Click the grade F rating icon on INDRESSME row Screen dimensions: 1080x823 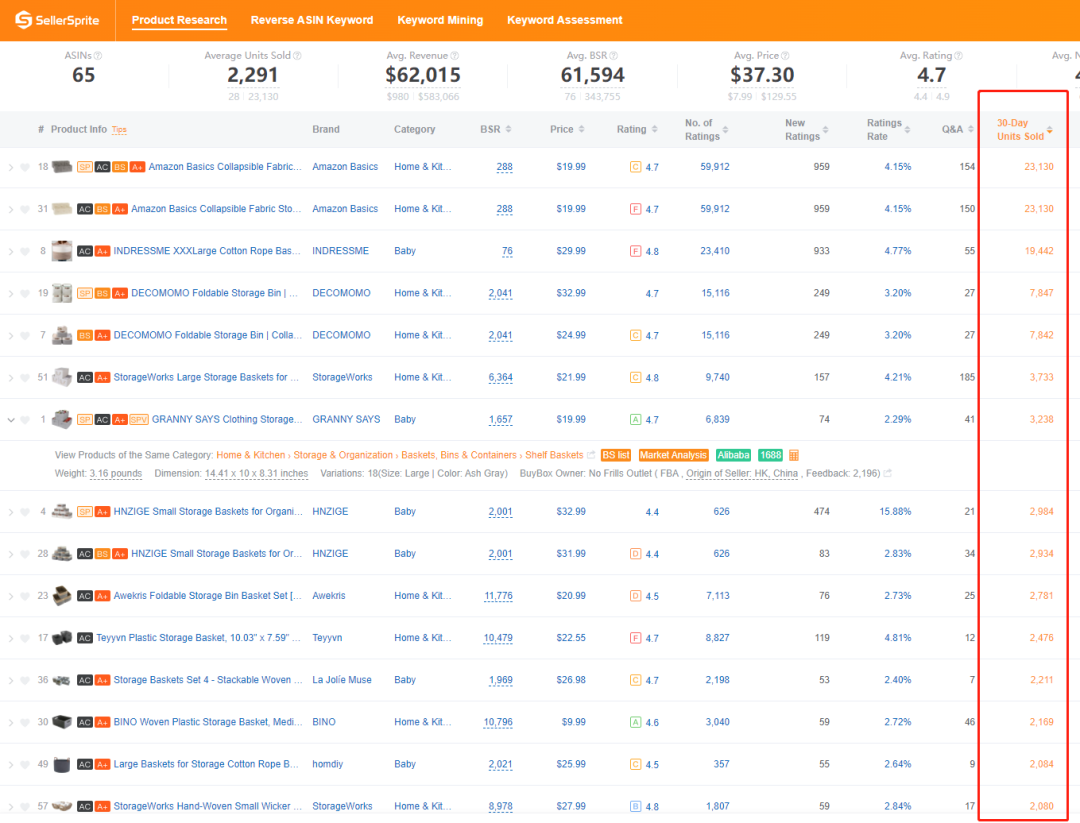click(x=636, y=251)
